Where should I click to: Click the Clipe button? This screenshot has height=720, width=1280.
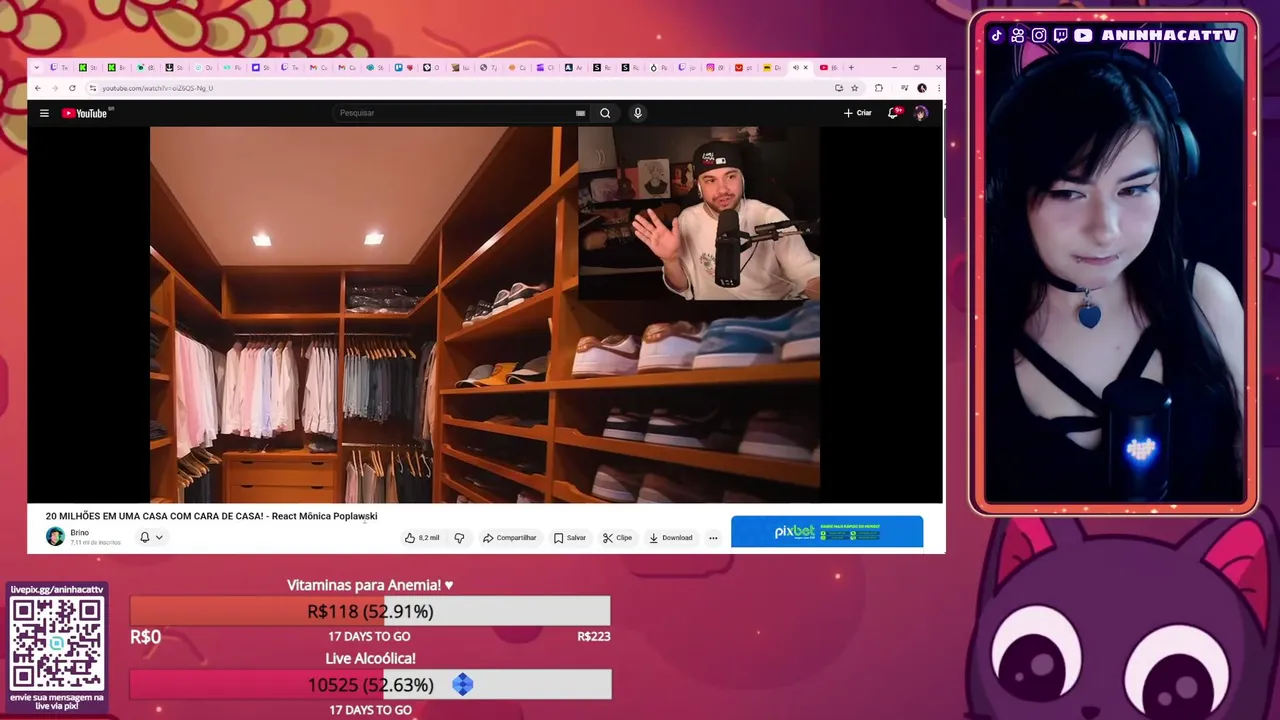click(x=617, y=538)
